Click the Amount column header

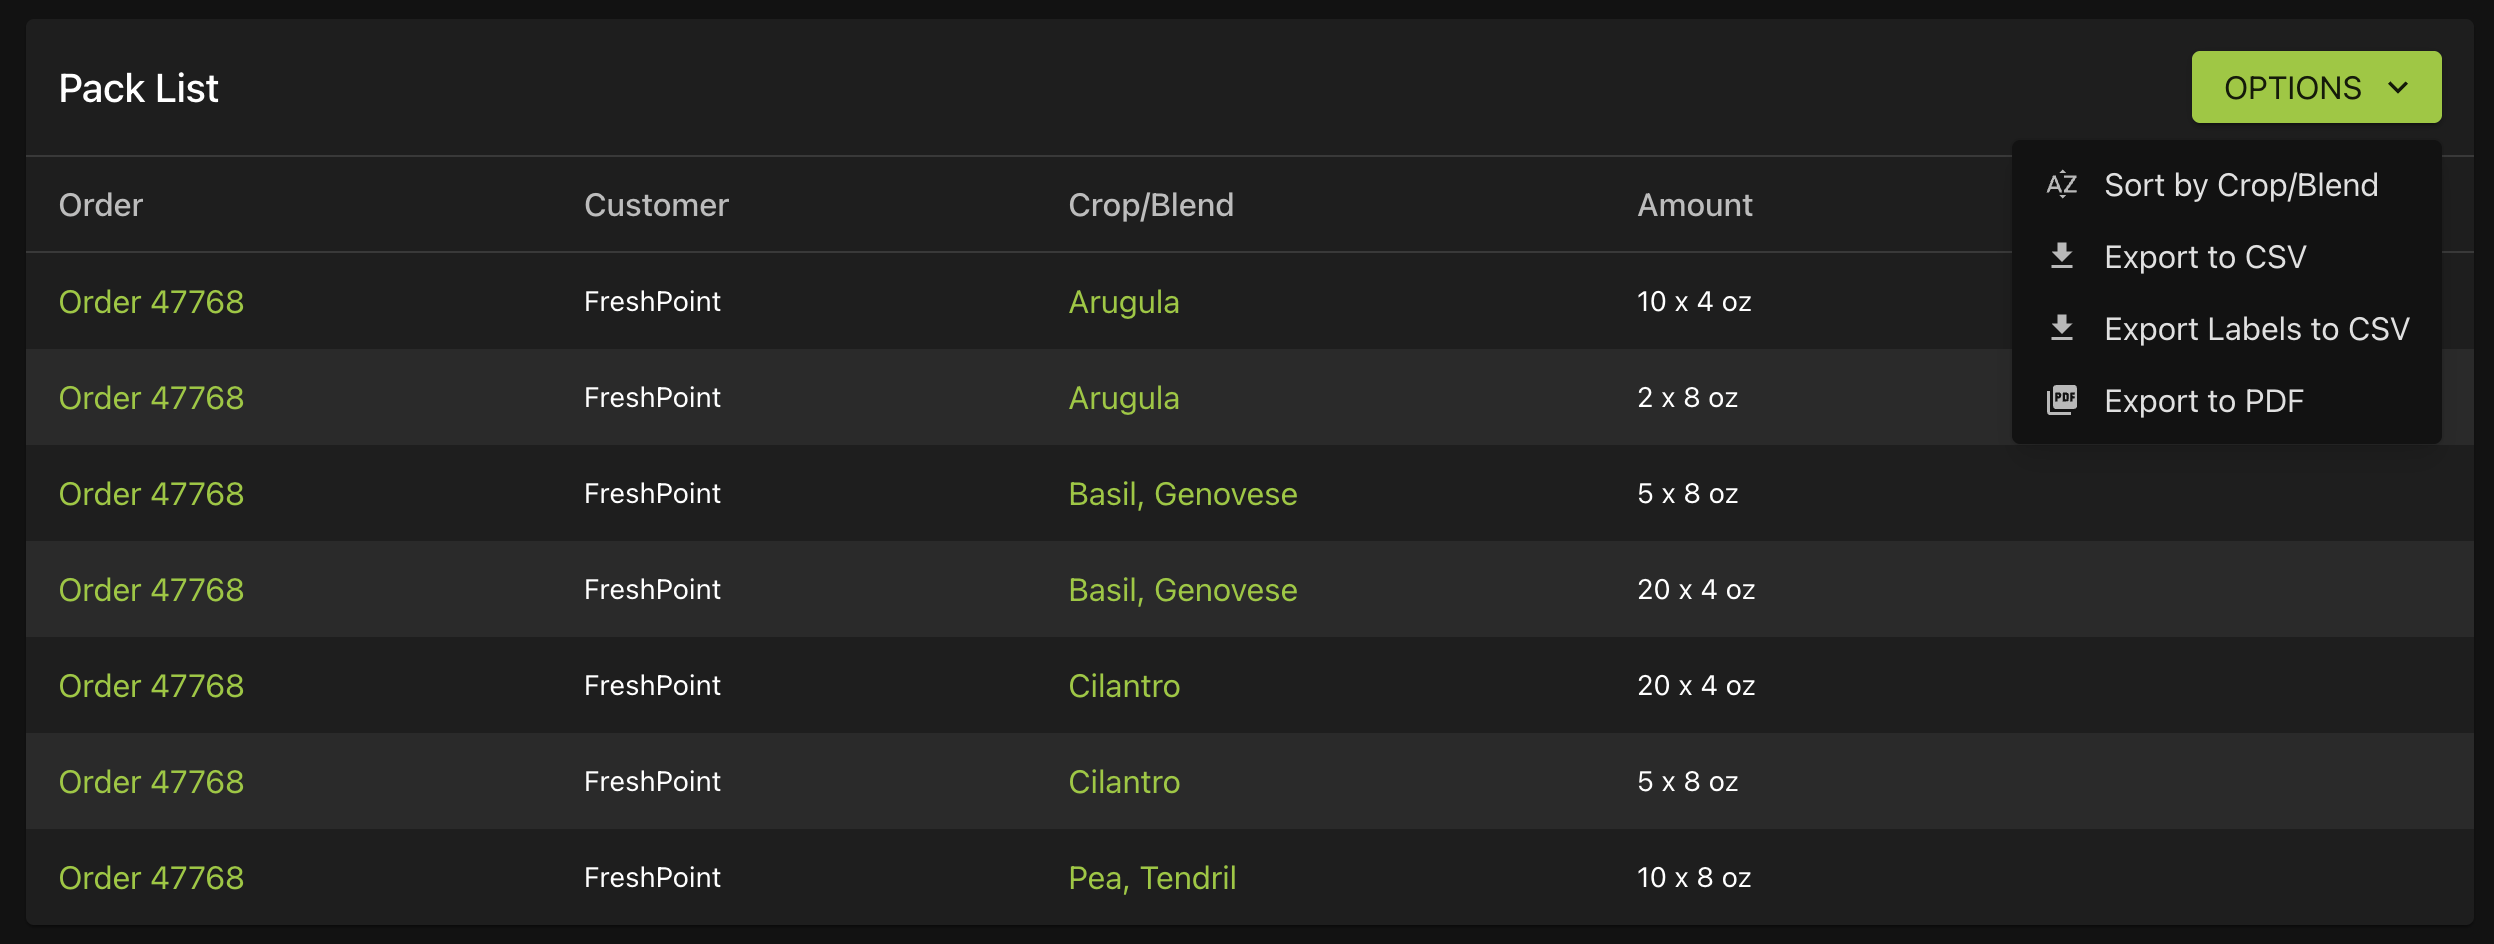(1695, 205)
